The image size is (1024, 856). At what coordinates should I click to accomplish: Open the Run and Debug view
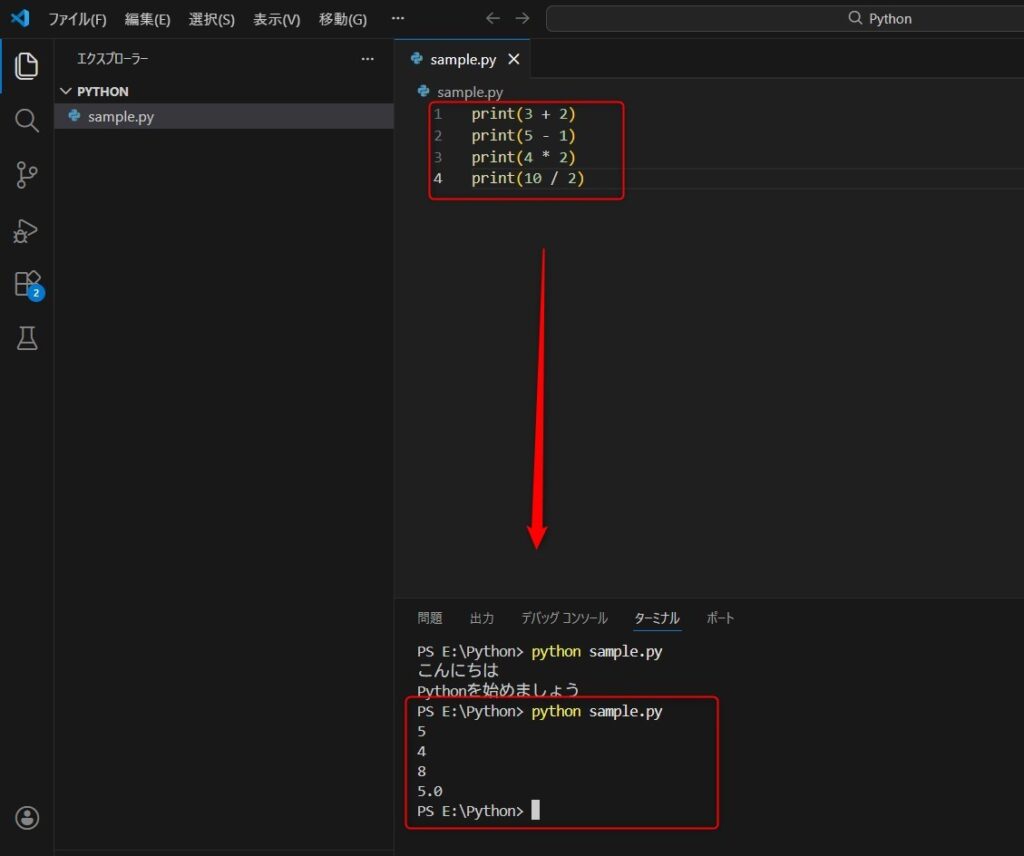(x=26, y=231)
